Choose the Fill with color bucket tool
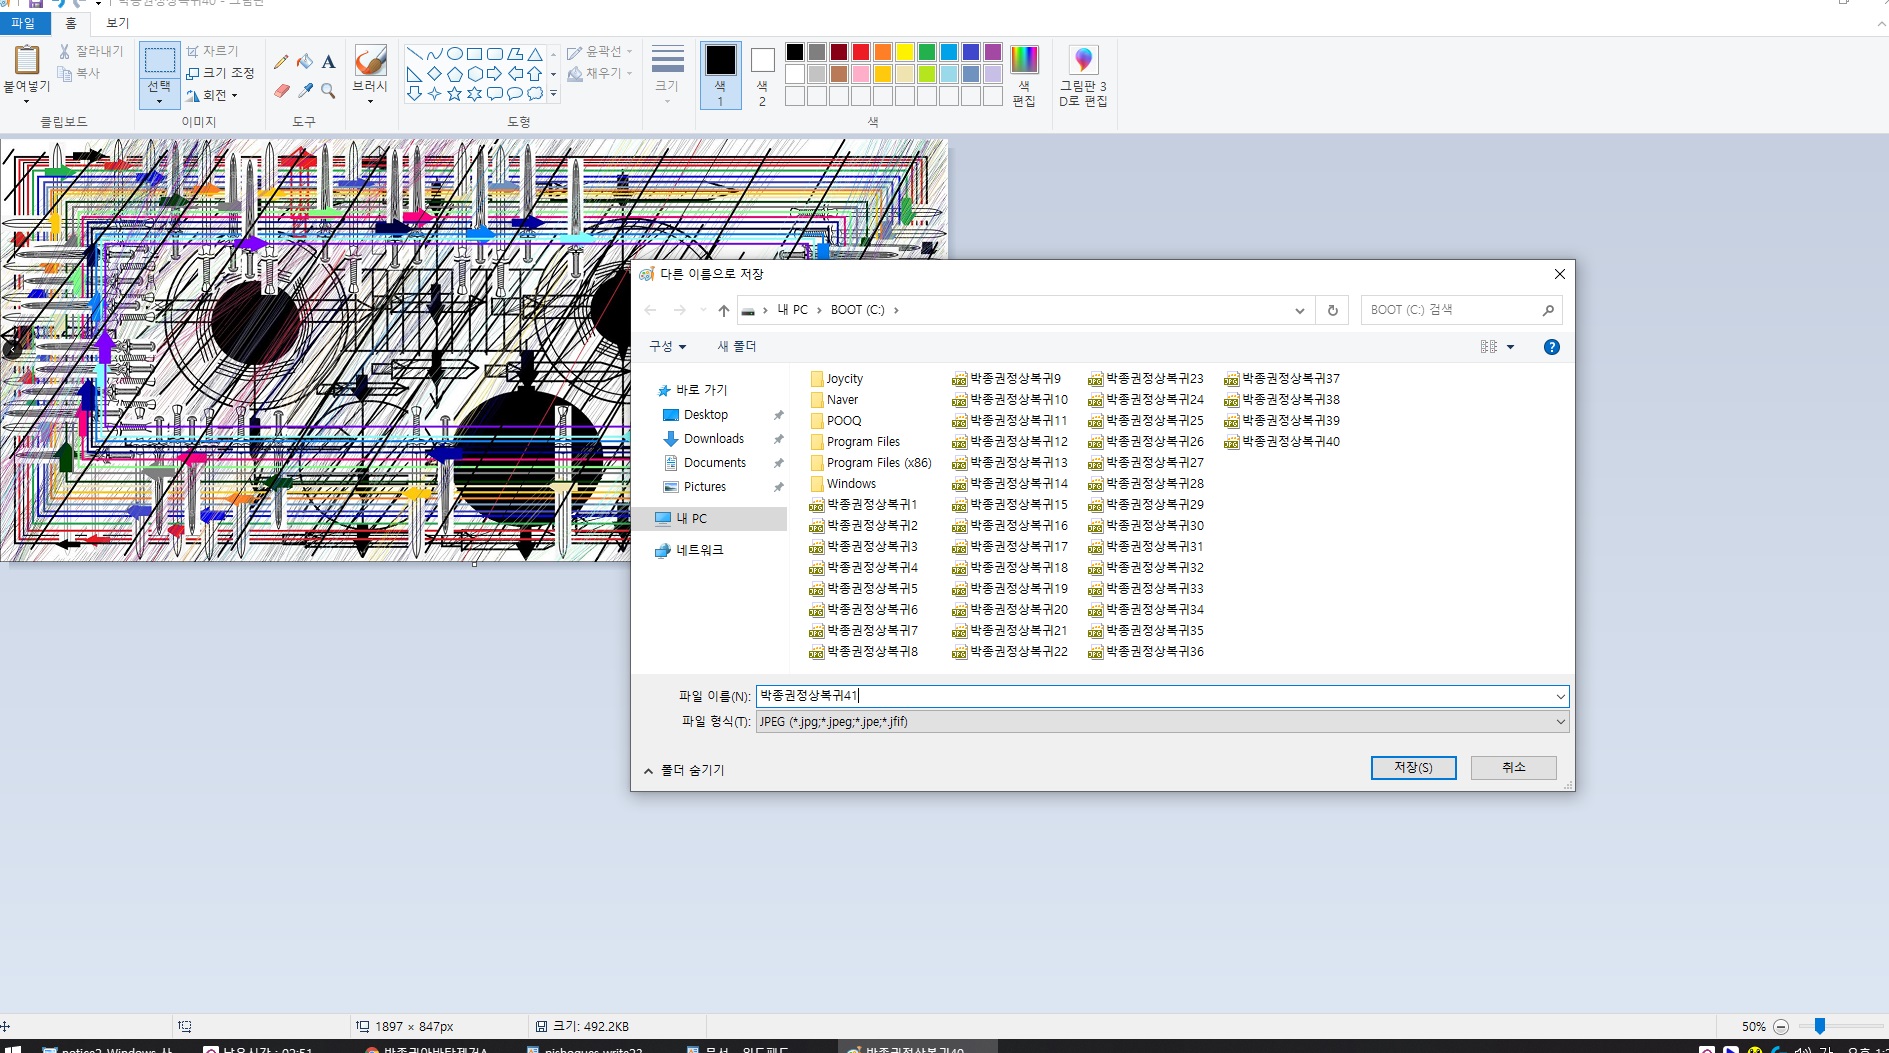 (305, 62)
